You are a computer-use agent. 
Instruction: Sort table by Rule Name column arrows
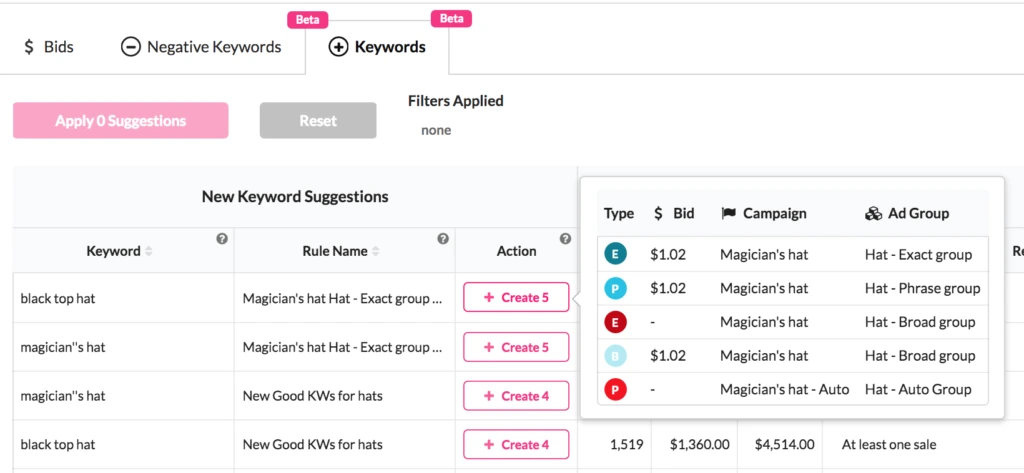click(x=376, y=252)
